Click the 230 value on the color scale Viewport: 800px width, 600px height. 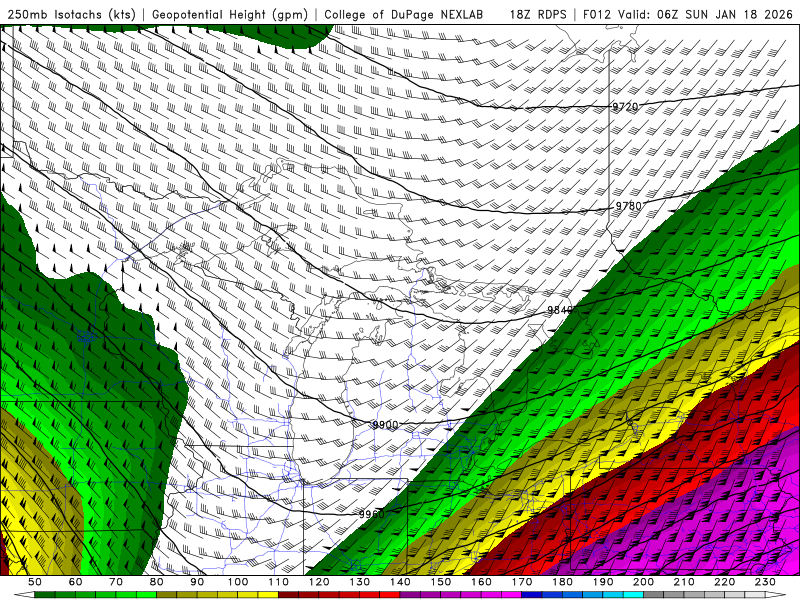coord(765,582)
